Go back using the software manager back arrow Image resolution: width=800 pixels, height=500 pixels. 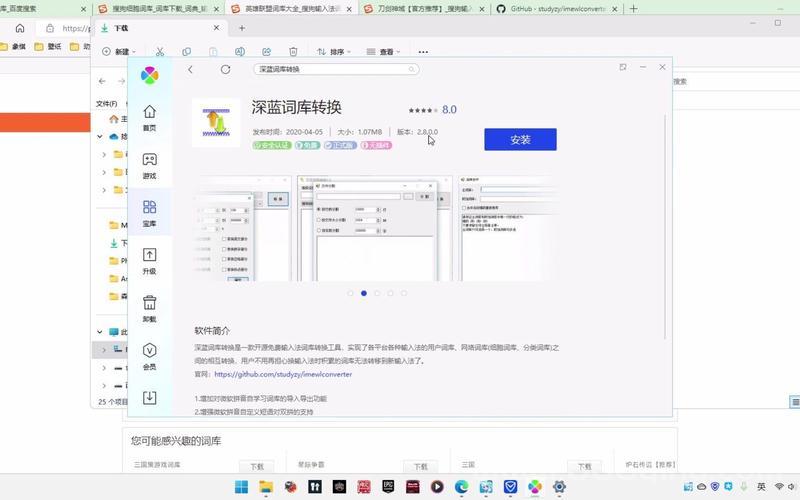tap(190, 69)
